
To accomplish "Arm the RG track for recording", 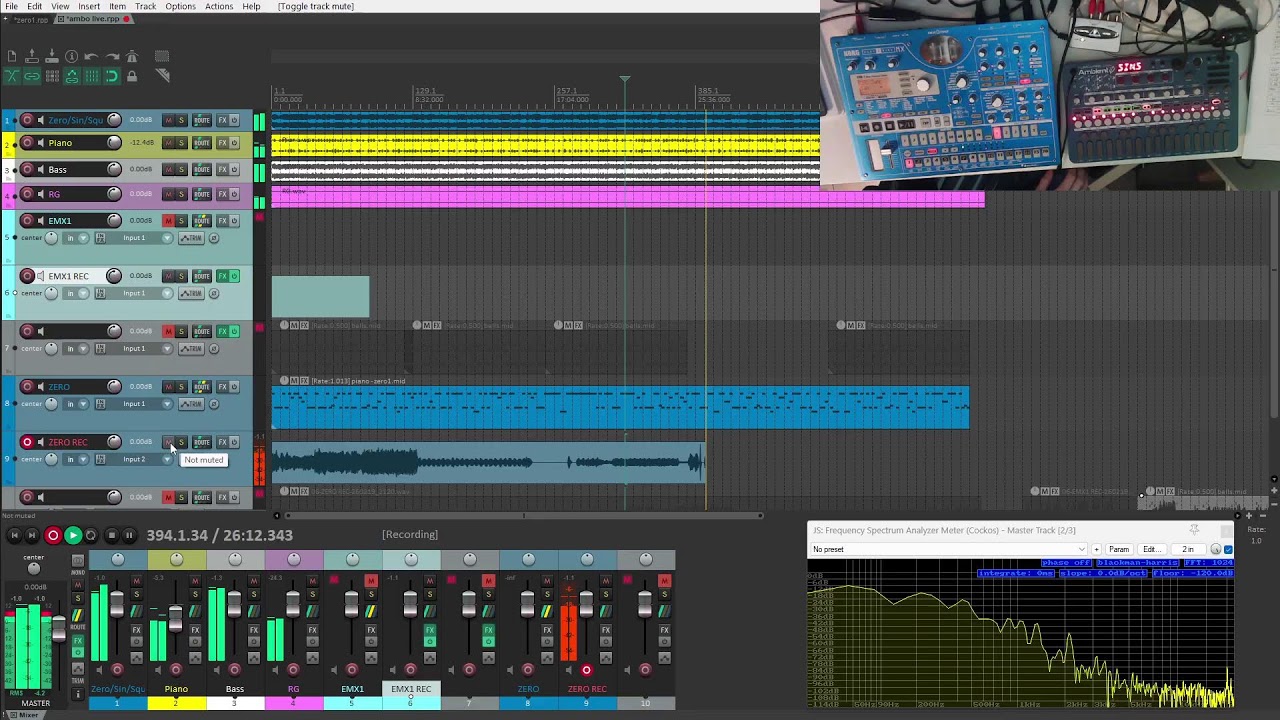I will [x=27, y=194].
